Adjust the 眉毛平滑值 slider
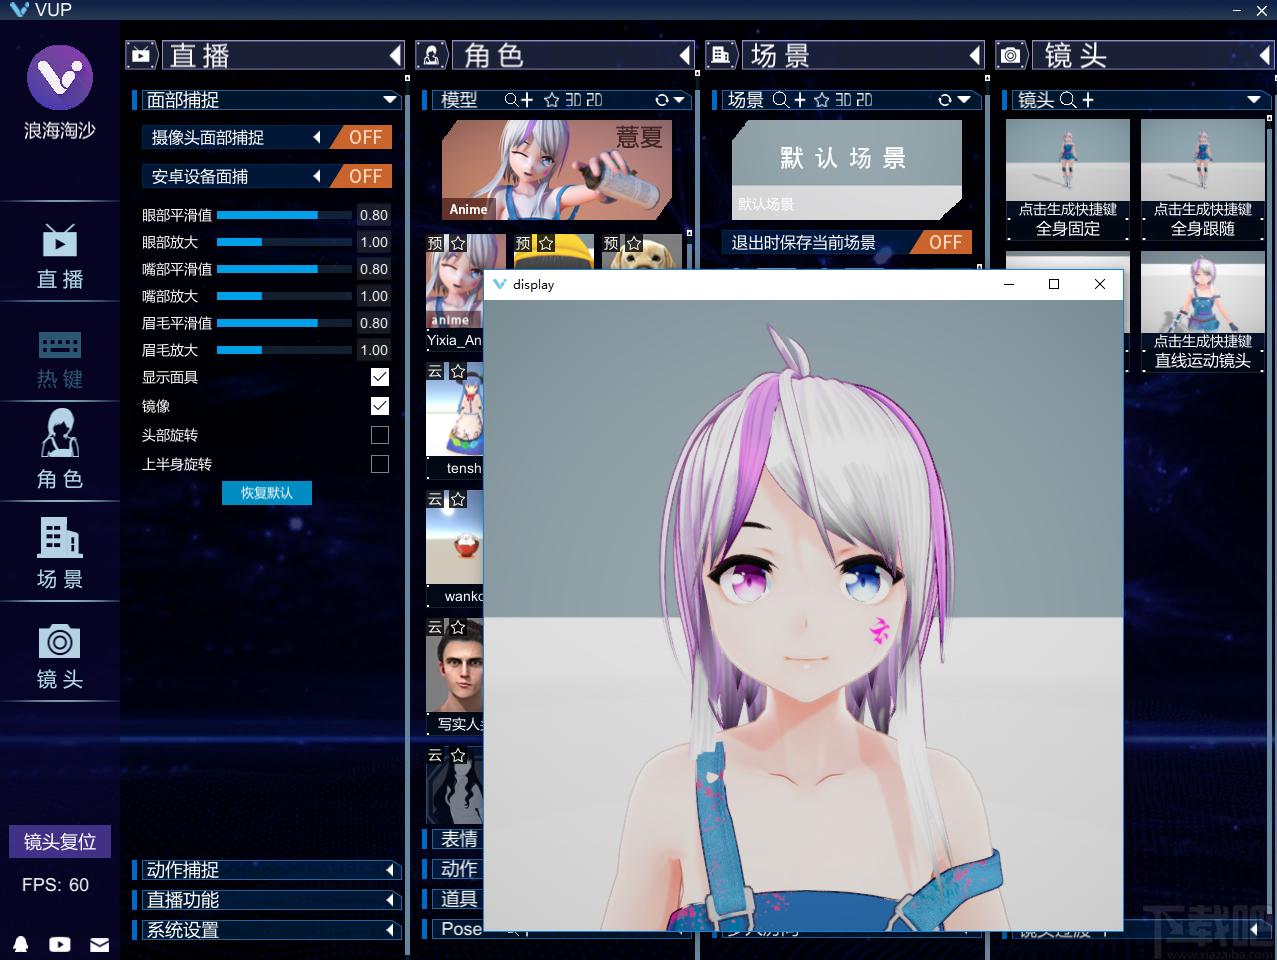Image resolution: width=1277 pixels, height=960 pixels. point(284,323)
